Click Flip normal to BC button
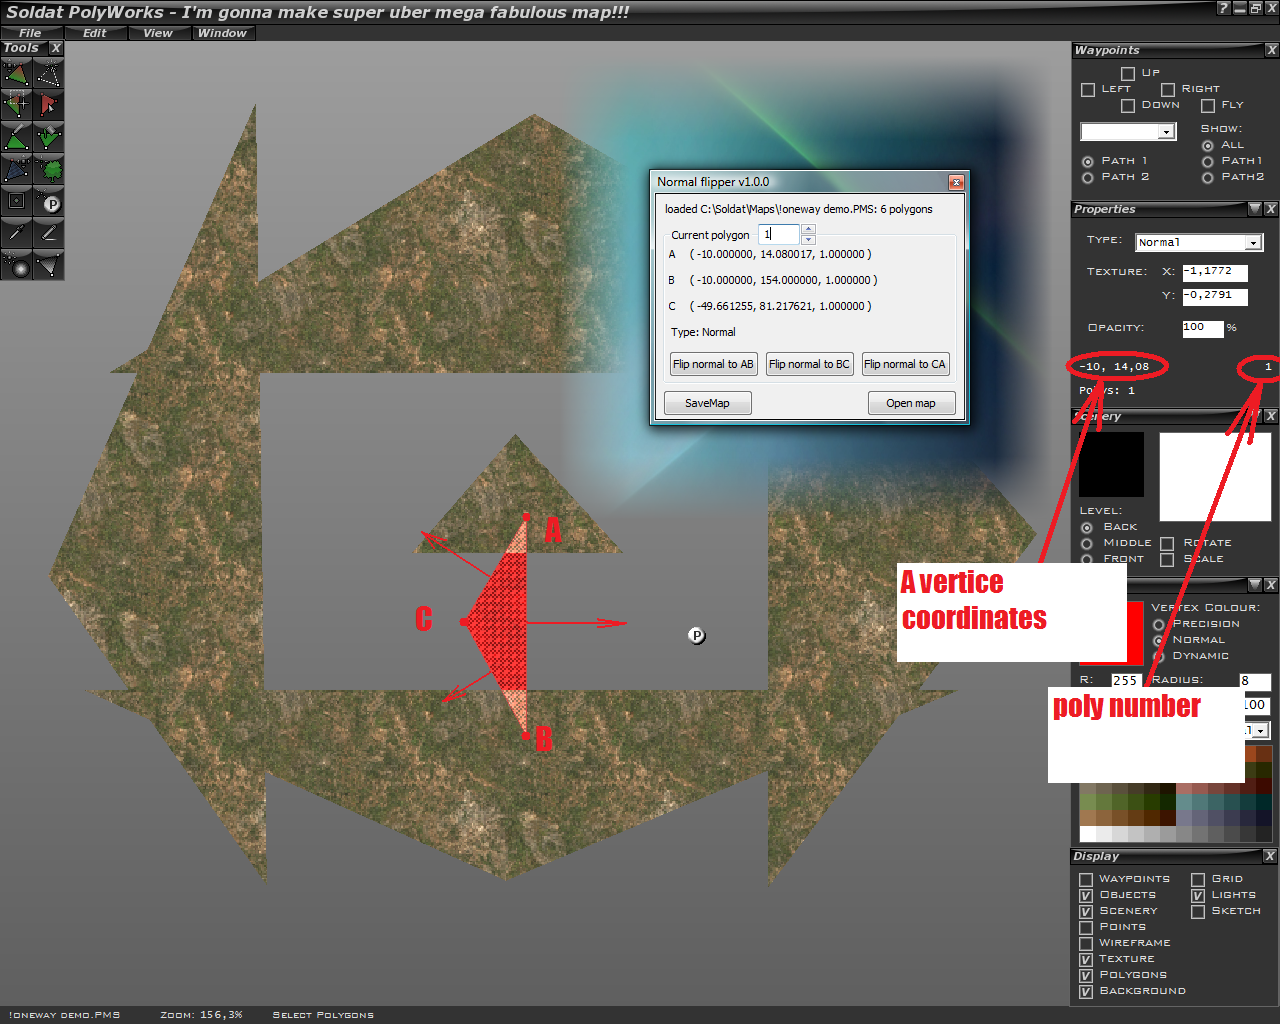This screenshot has width=1280, height=1024. click(x=809, y=364)
